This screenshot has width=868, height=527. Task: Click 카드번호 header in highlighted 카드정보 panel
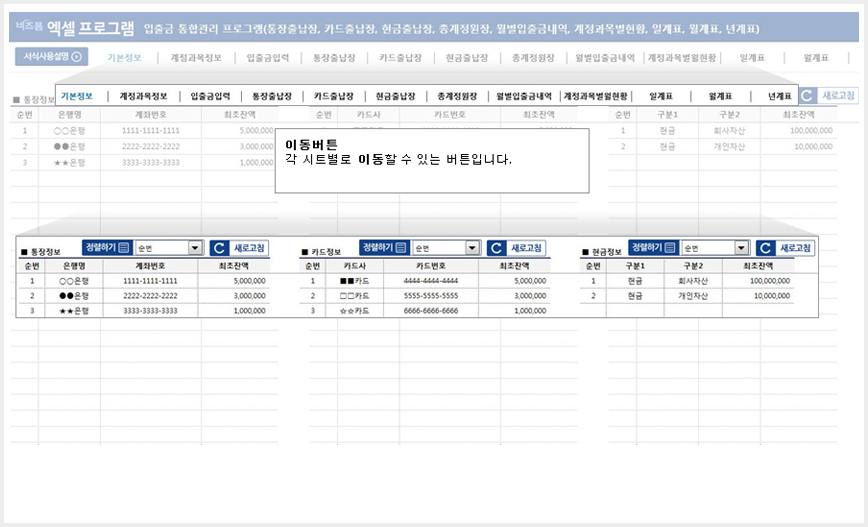[x=431, y=266]
